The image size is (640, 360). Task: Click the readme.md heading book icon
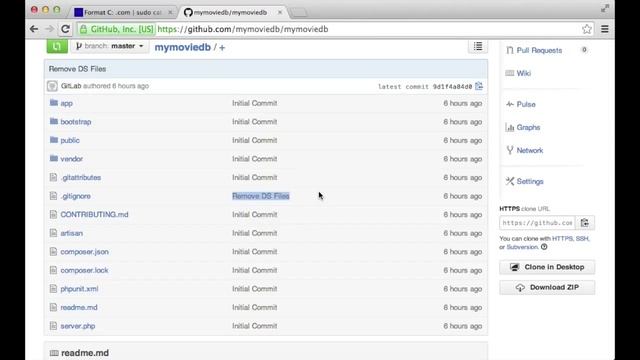54,353
